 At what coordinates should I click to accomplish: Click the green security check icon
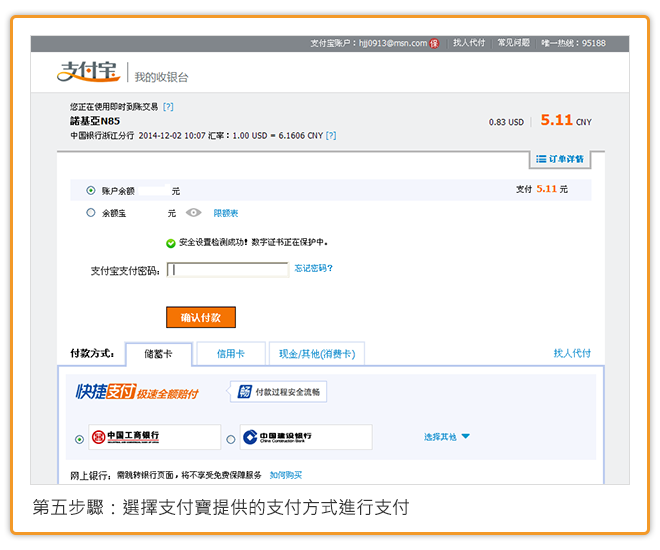(x=170, y=242)
